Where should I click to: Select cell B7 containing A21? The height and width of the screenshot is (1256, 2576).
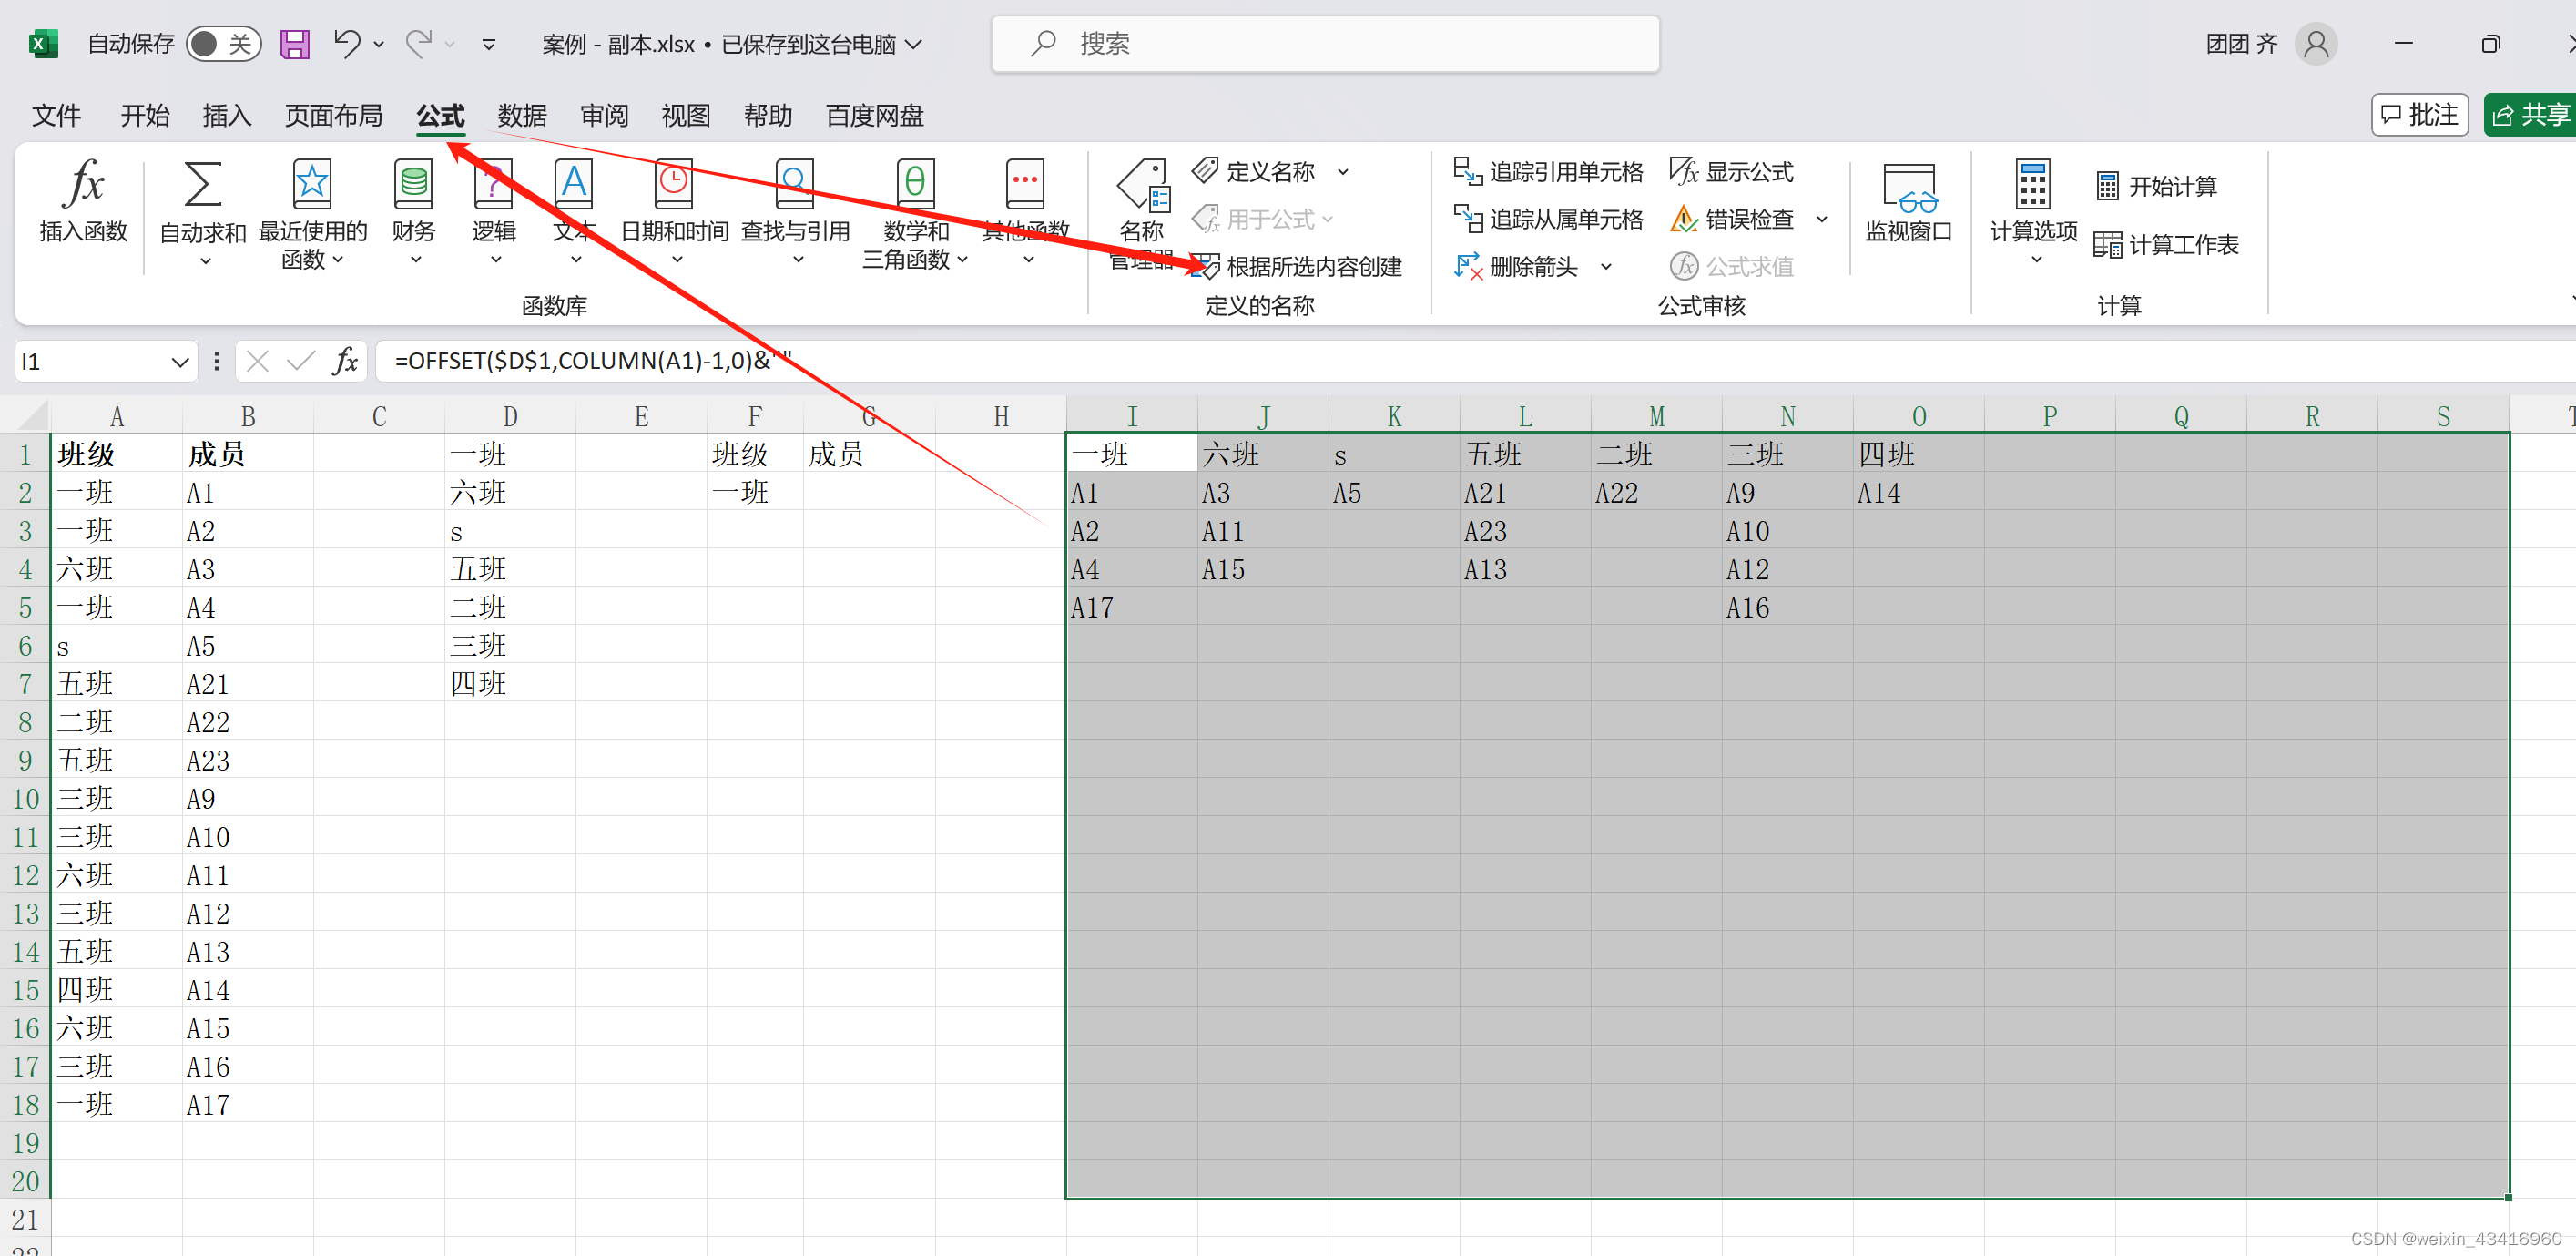tap(248, 684)
